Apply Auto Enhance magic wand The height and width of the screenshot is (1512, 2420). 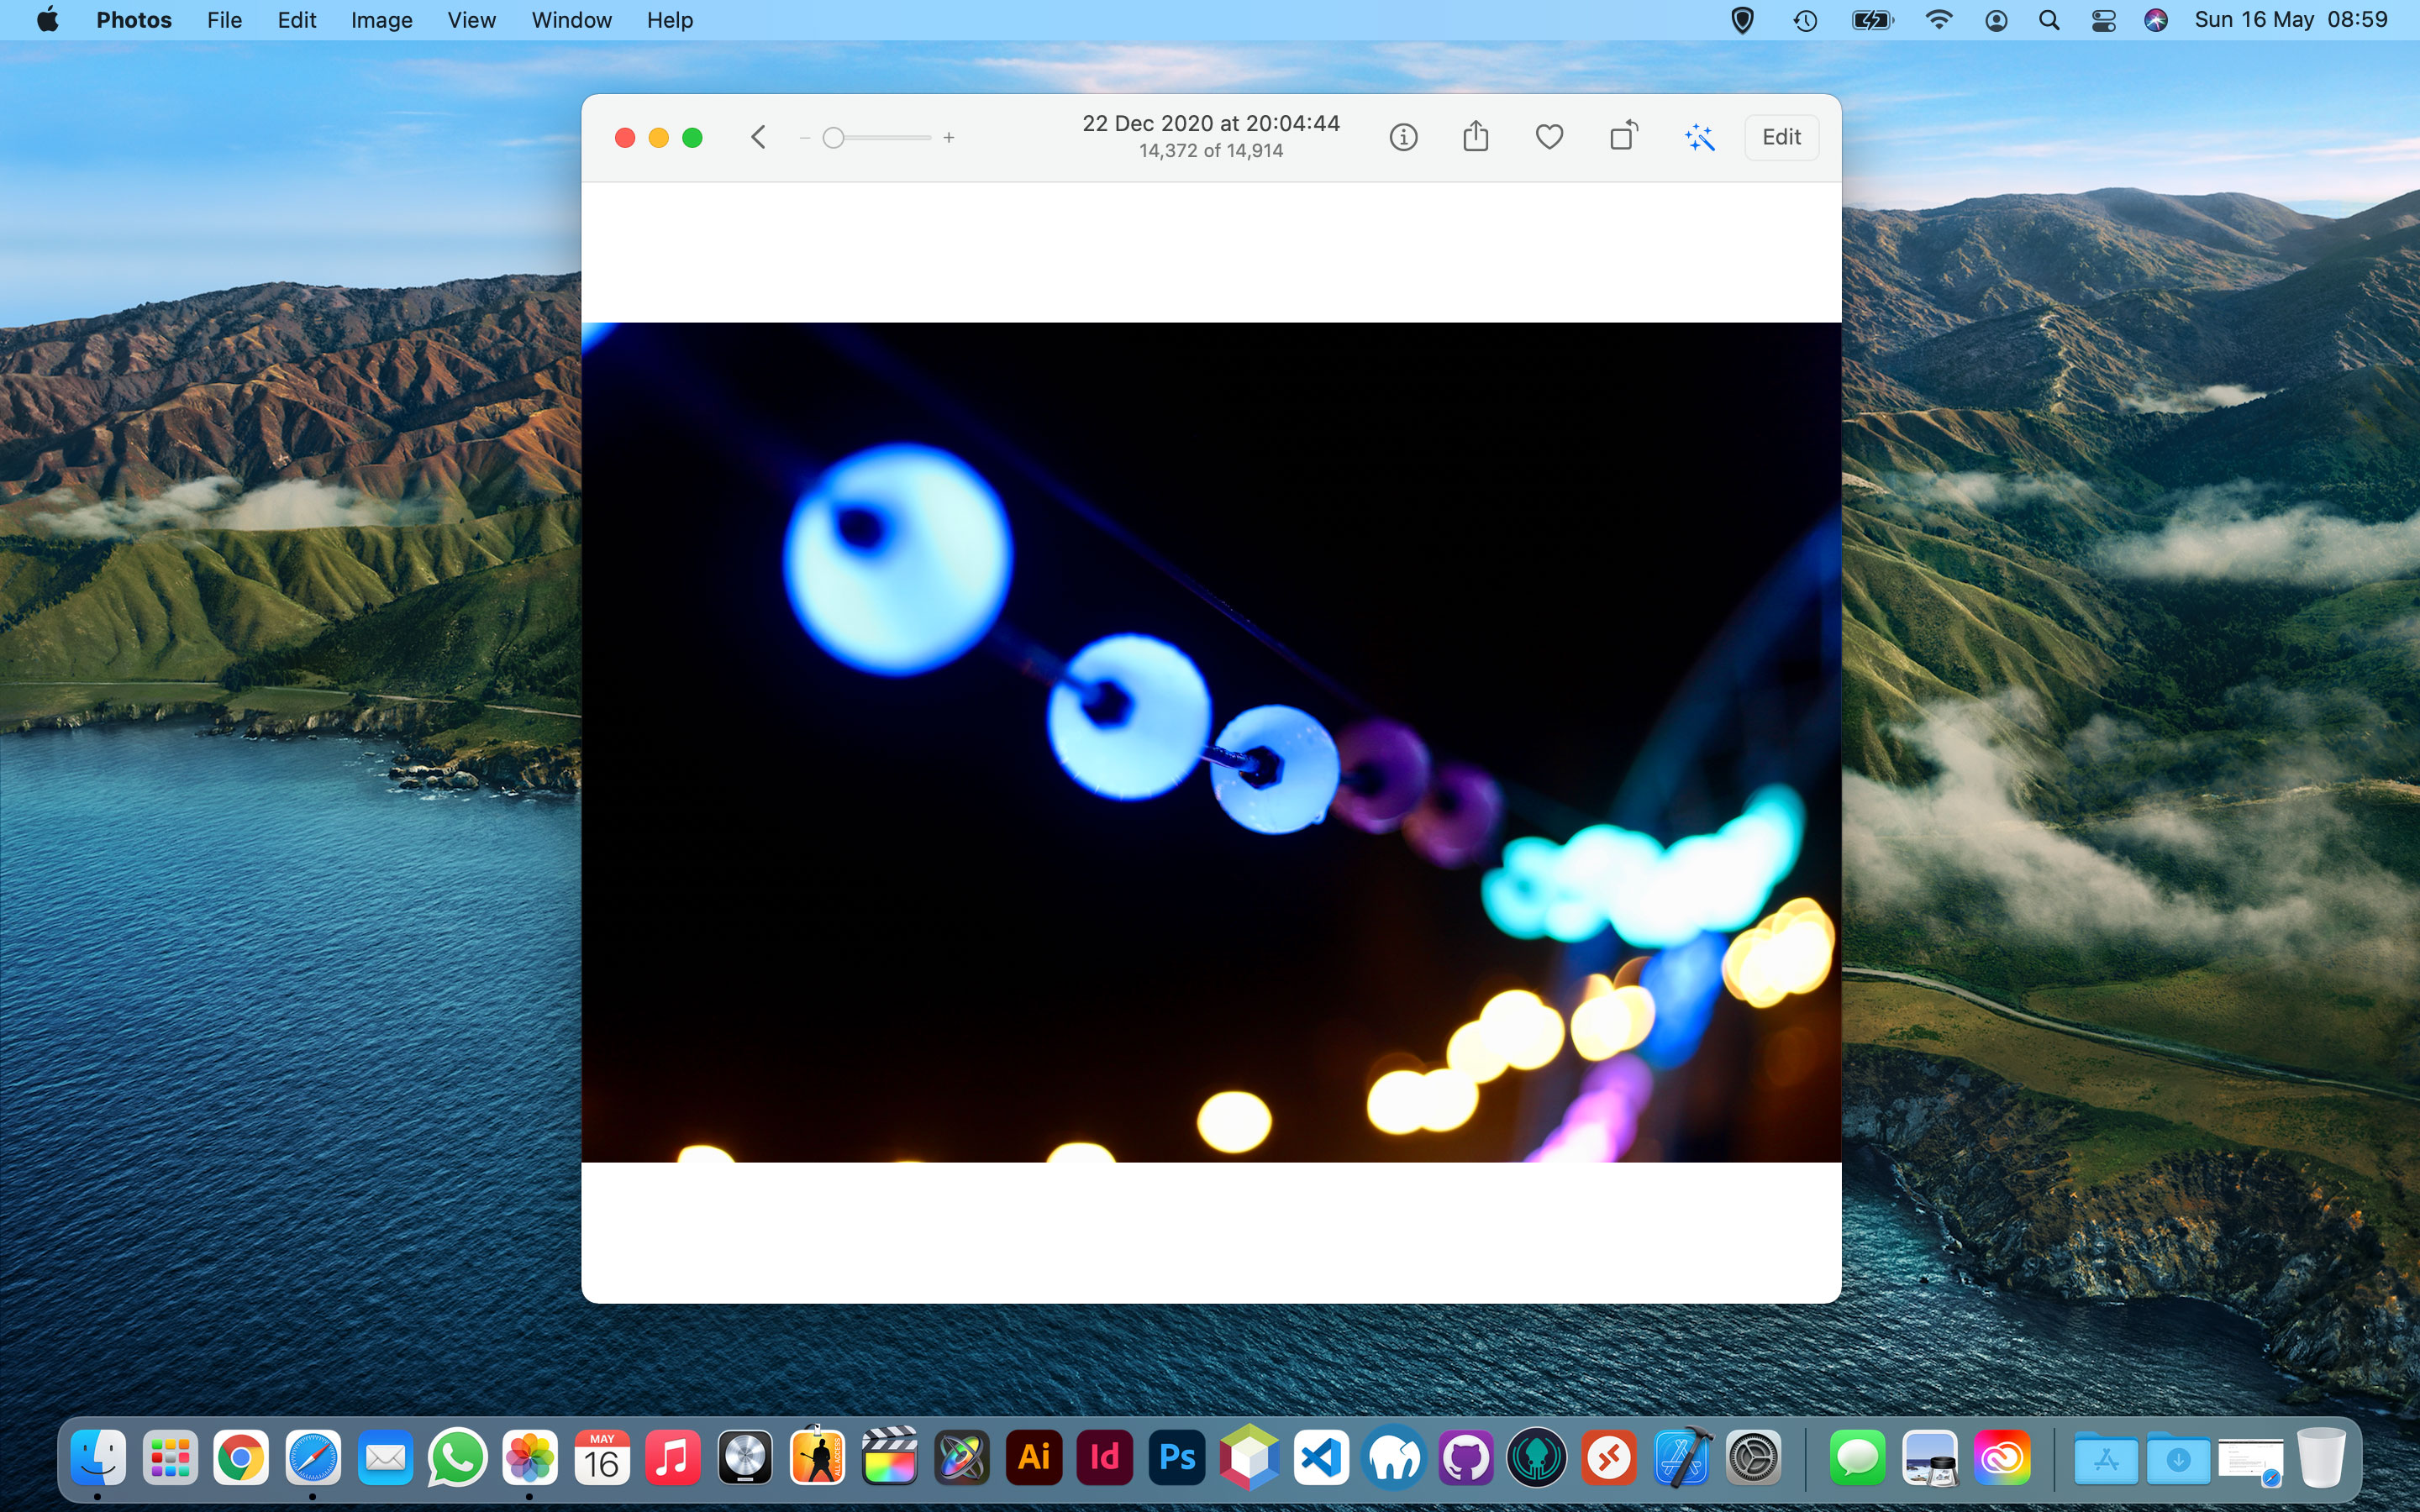click(1699, 137)
